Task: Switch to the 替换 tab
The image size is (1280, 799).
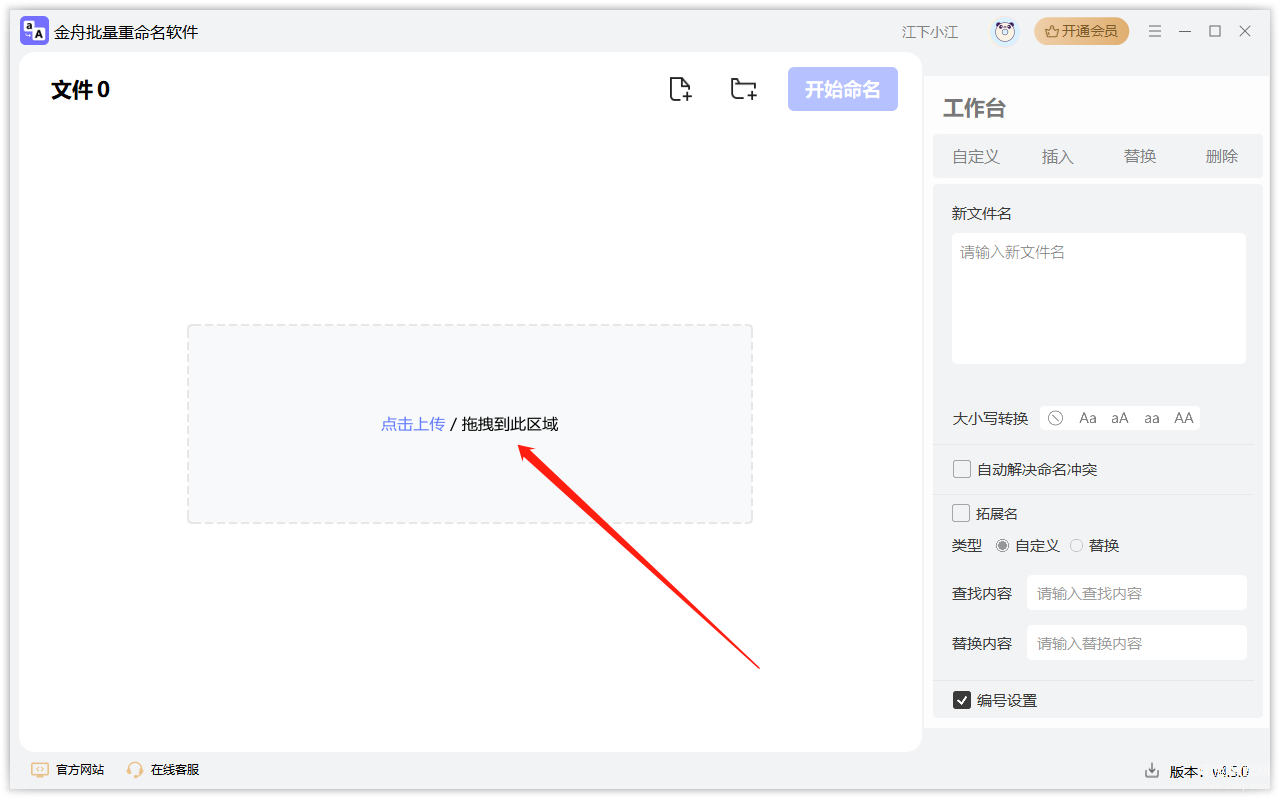Action: pyautogui.click(x=1140, y=156)
